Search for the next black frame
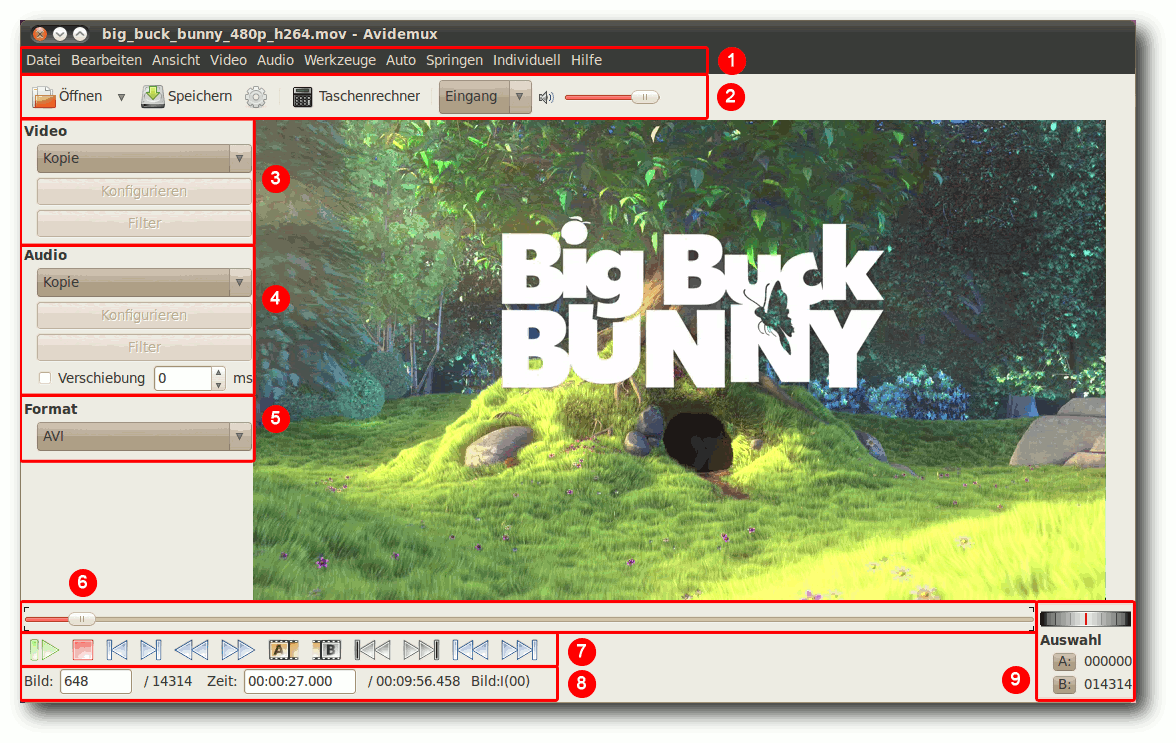1176x743 pixels. 421,650
